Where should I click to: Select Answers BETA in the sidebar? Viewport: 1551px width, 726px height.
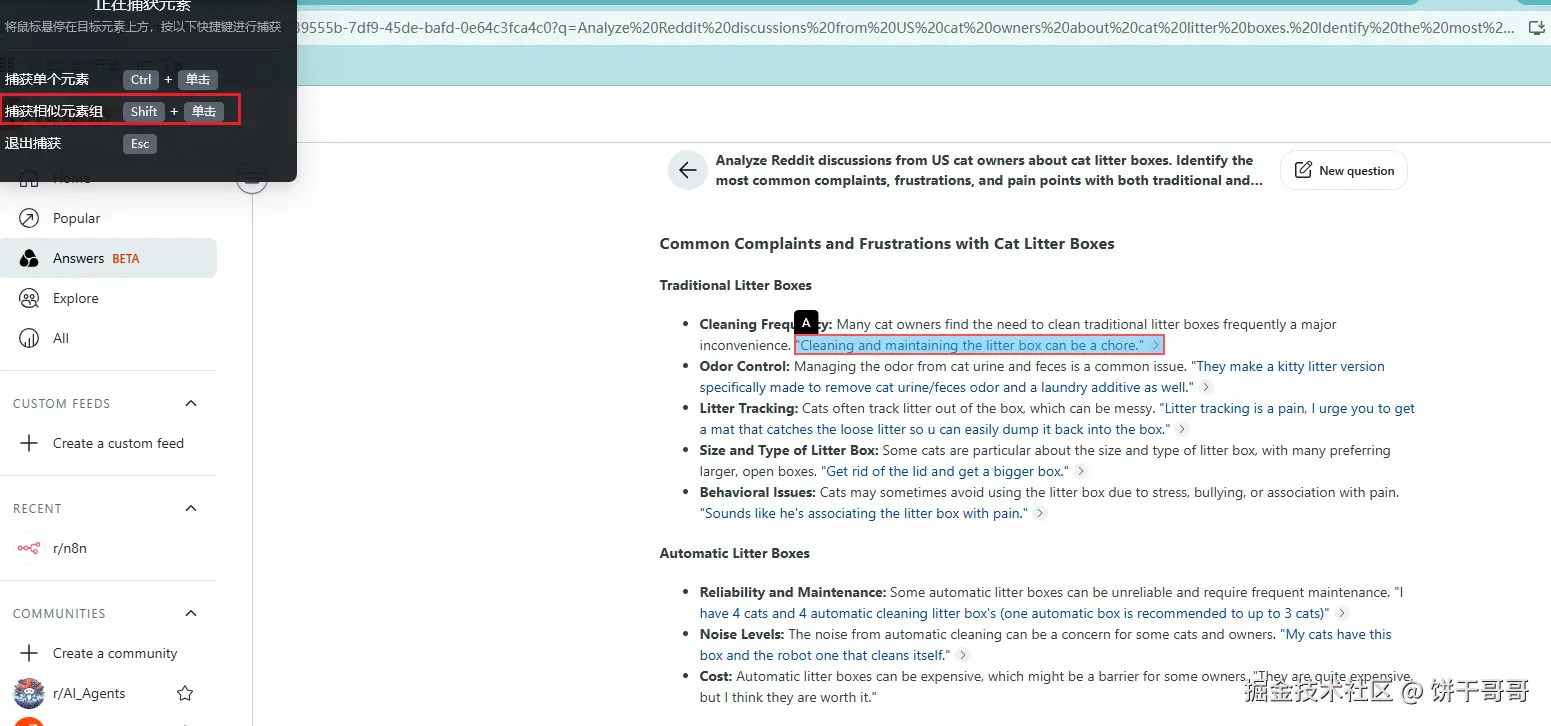tap(108, 258)
